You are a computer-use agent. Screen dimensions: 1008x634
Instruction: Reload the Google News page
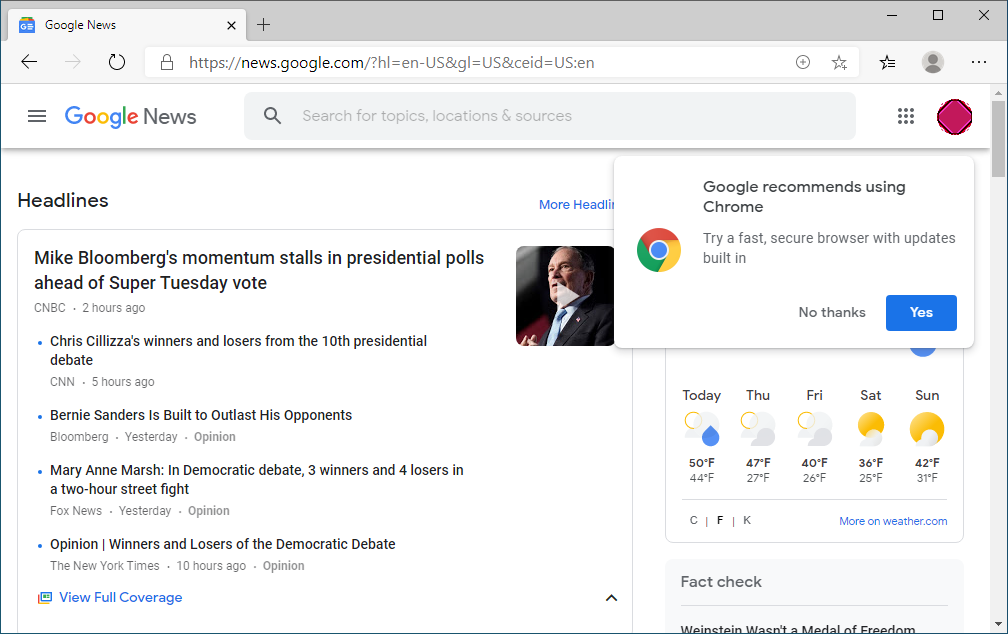tap(116, 62)
